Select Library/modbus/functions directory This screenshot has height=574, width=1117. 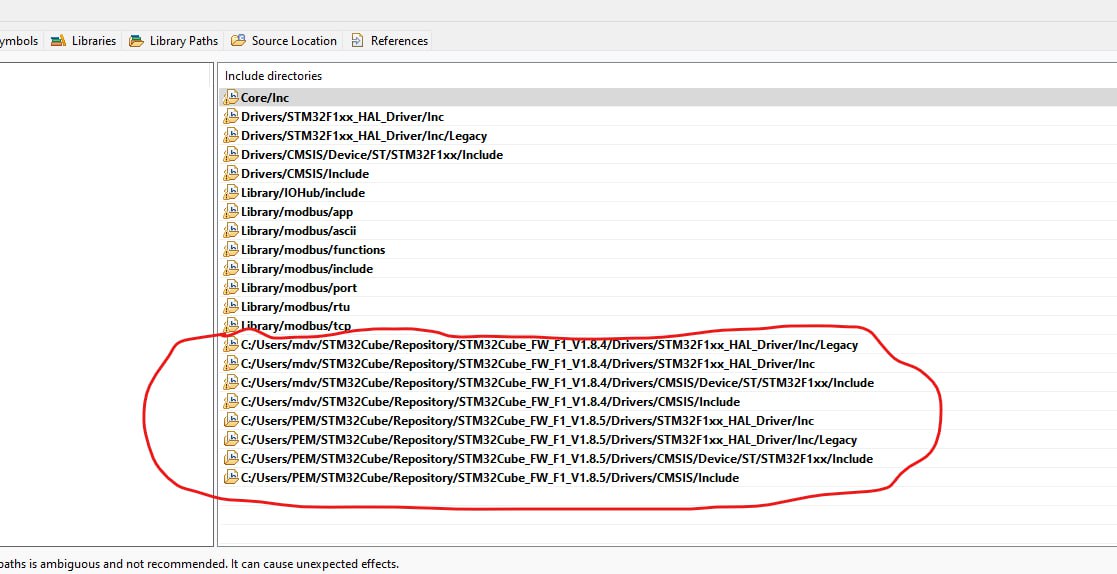668,249
